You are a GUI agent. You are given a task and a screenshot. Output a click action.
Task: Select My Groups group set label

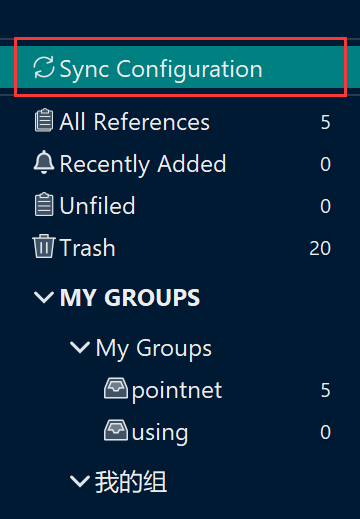(x=154, y=349)
